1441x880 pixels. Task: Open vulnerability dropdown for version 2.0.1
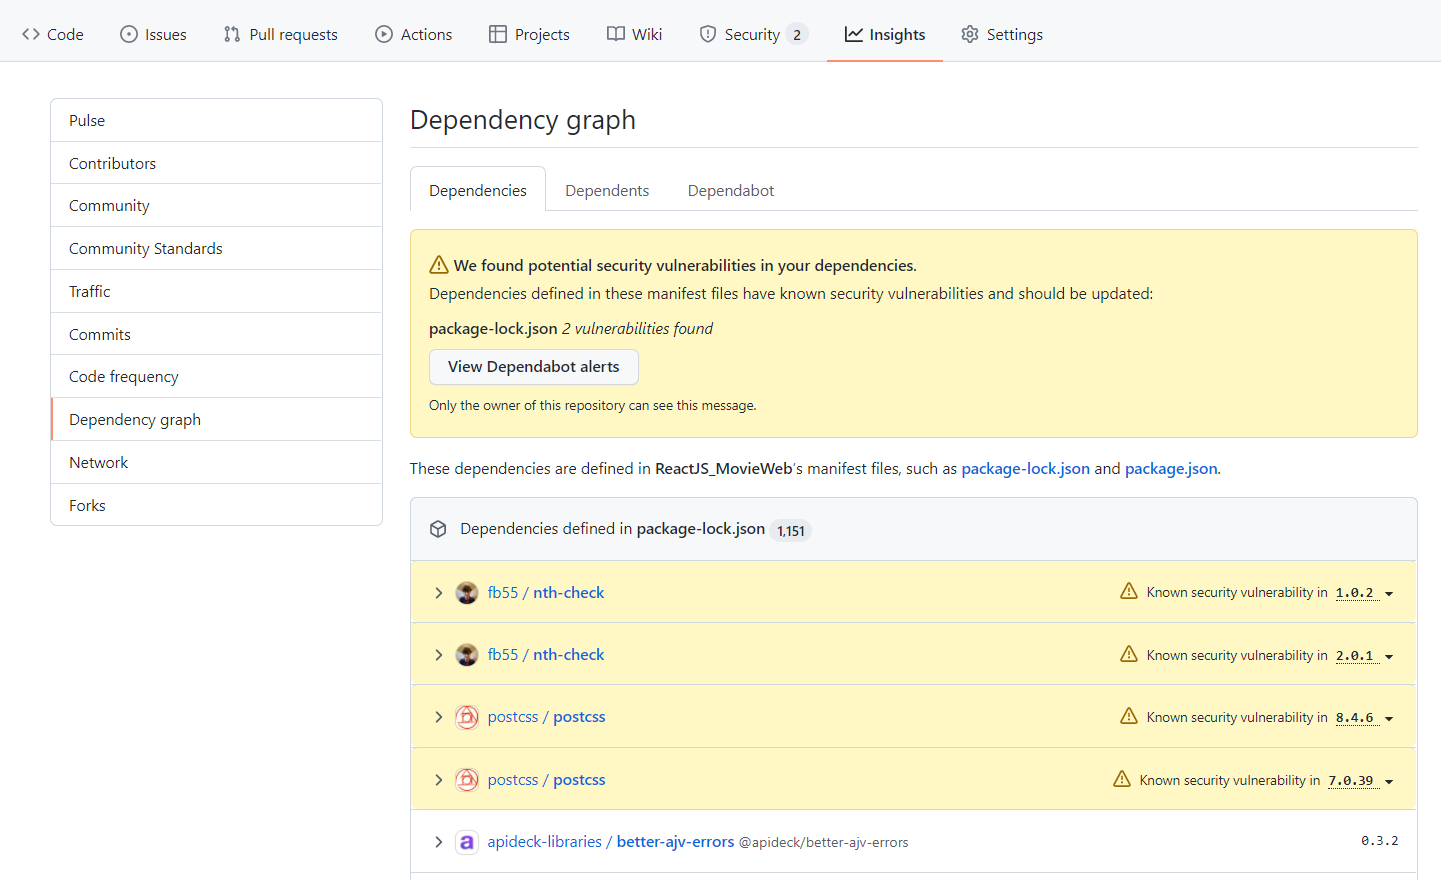pyautogui.click(x=1365, y=656)
